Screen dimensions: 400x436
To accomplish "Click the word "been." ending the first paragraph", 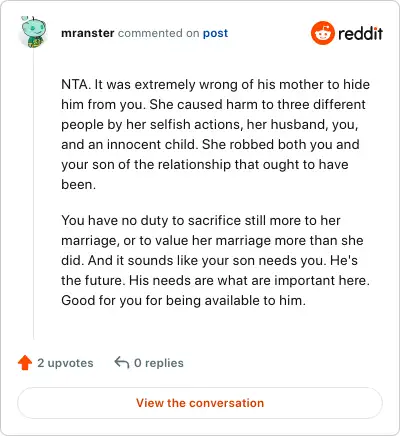I will (79, 184).
